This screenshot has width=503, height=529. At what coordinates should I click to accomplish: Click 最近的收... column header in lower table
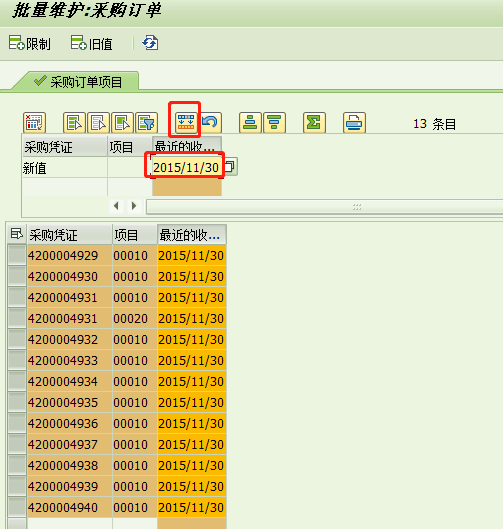(192, 234)
